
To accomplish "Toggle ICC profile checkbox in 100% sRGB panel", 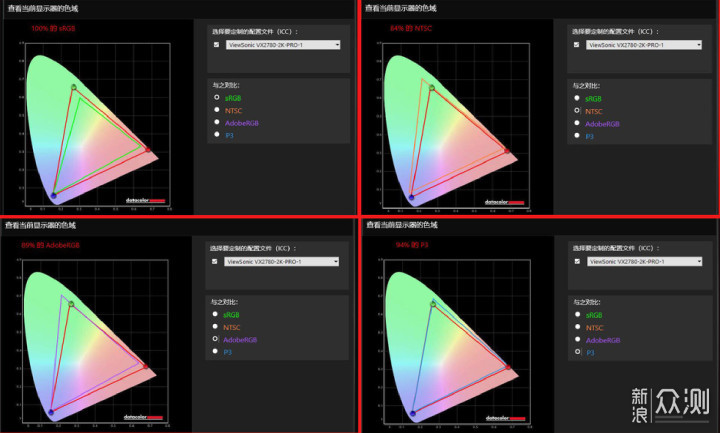I will 216,45.
